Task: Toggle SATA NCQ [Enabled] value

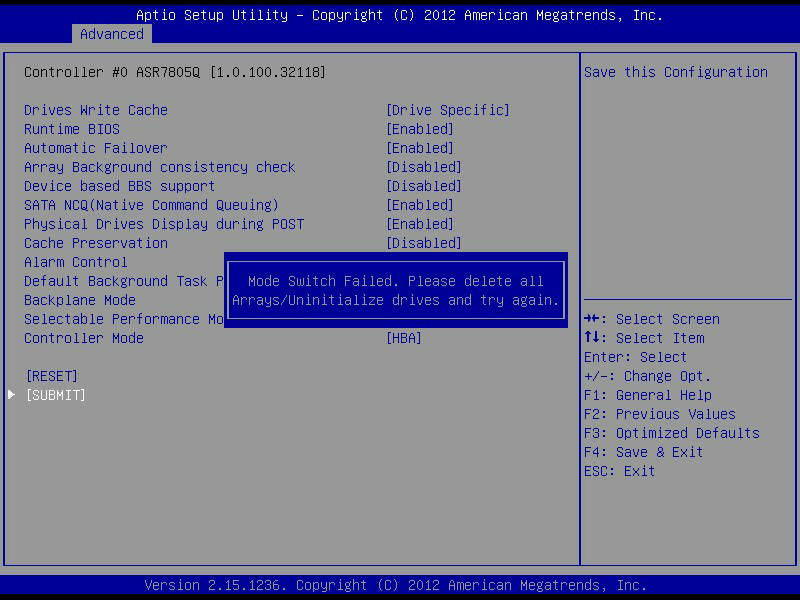Action: (x=420, y=205)
